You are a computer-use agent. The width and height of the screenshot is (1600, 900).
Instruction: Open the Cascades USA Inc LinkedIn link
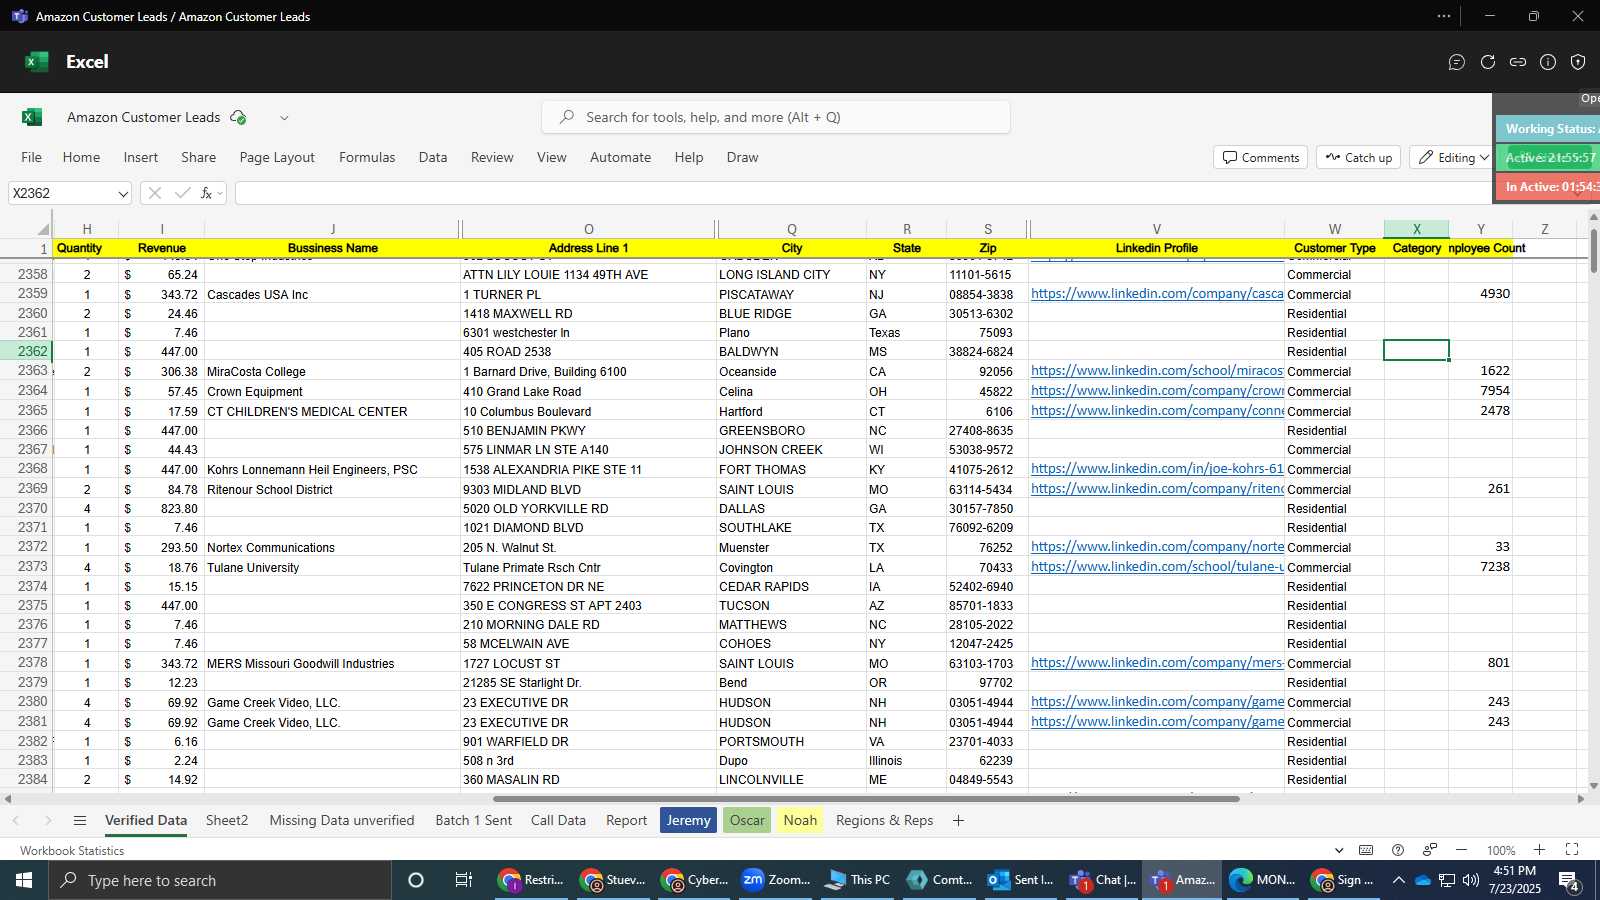(1157, 294)
